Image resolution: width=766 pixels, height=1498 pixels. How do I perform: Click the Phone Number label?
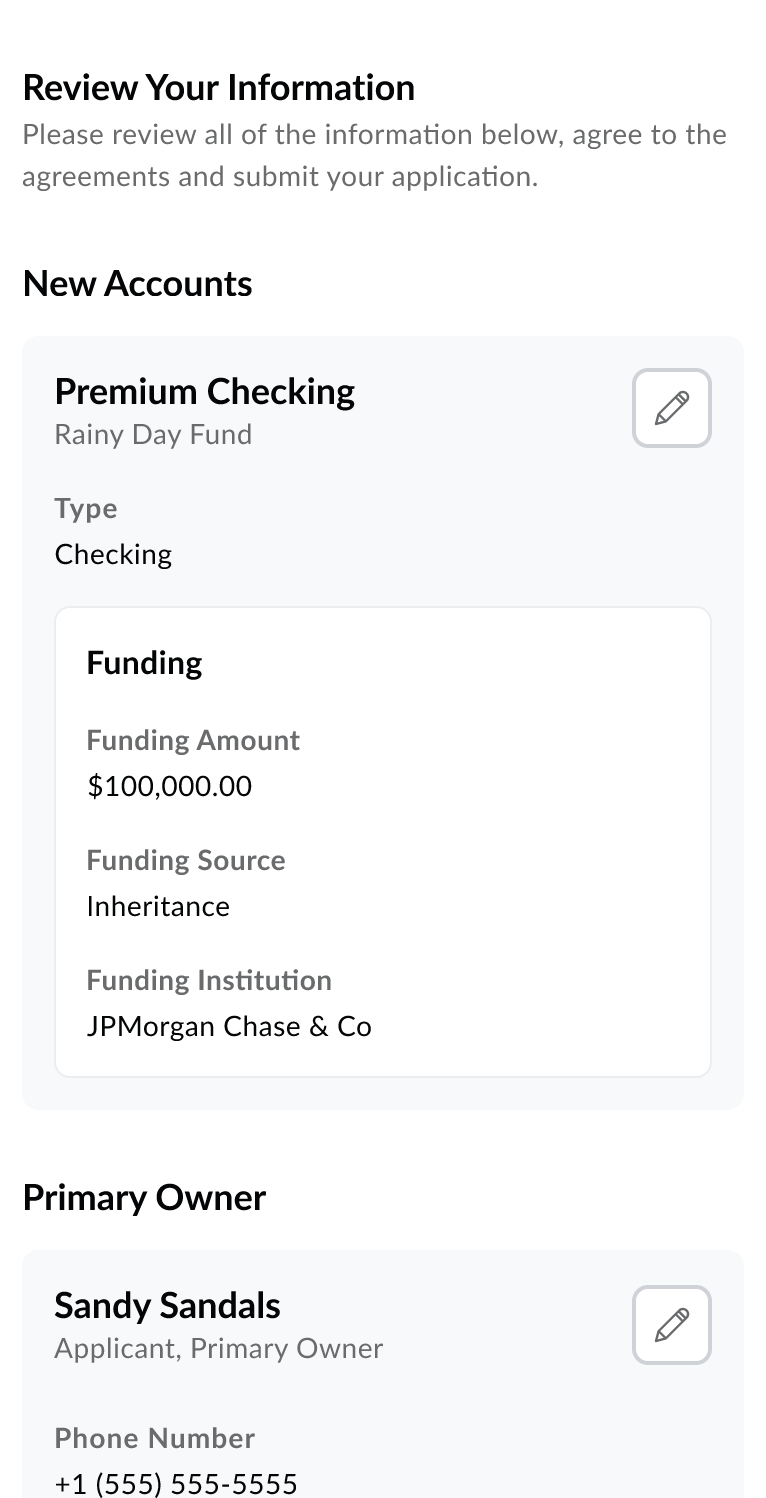[x=155, y=1438]
